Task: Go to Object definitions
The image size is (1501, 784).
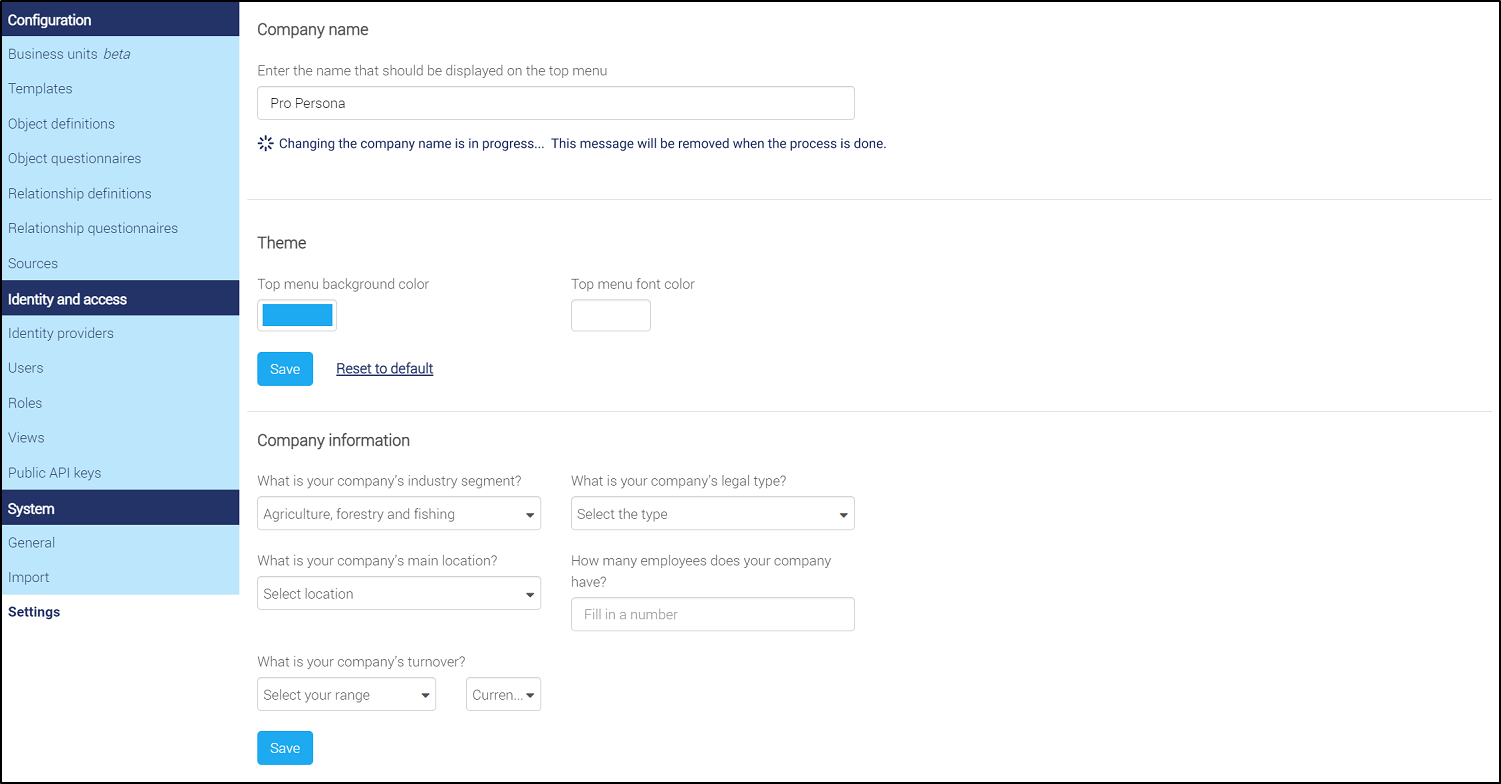Action: click(61, 124)
